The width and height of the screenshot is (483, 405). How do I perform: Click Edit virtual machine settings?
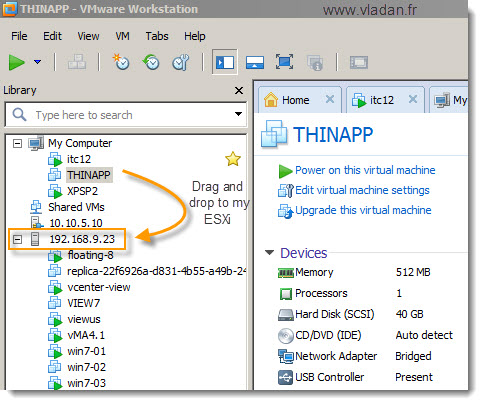(x=362, y=190)
